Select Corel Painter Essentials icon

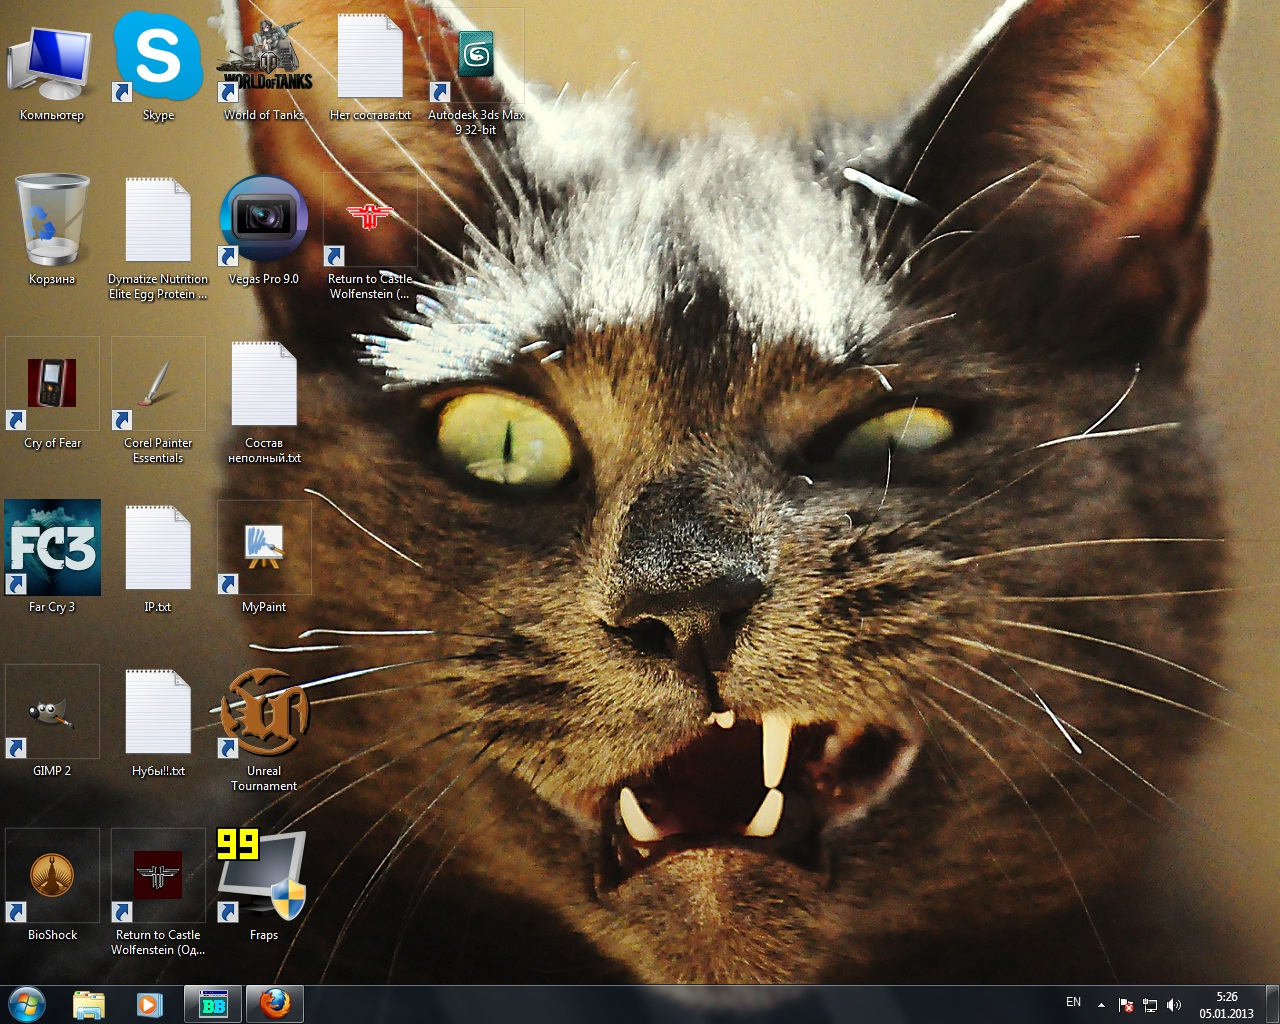click(x=158, y=386)
